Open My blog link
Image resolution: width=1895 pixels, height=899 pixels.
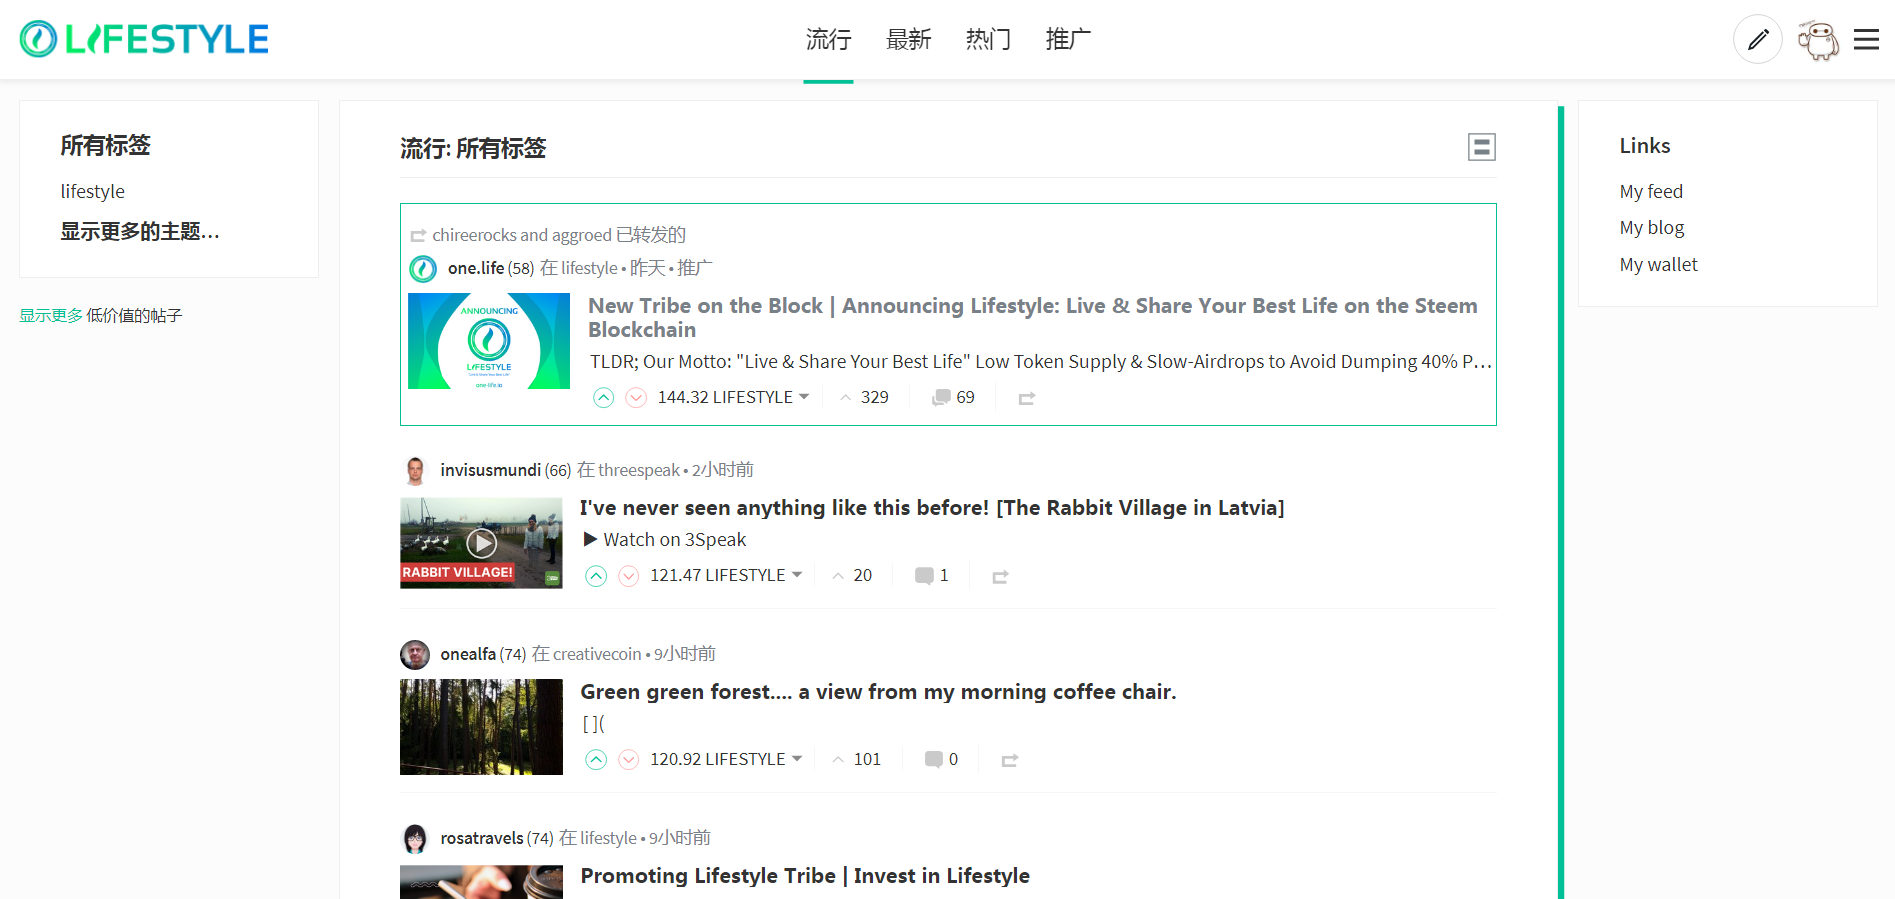coord(1652,228)
